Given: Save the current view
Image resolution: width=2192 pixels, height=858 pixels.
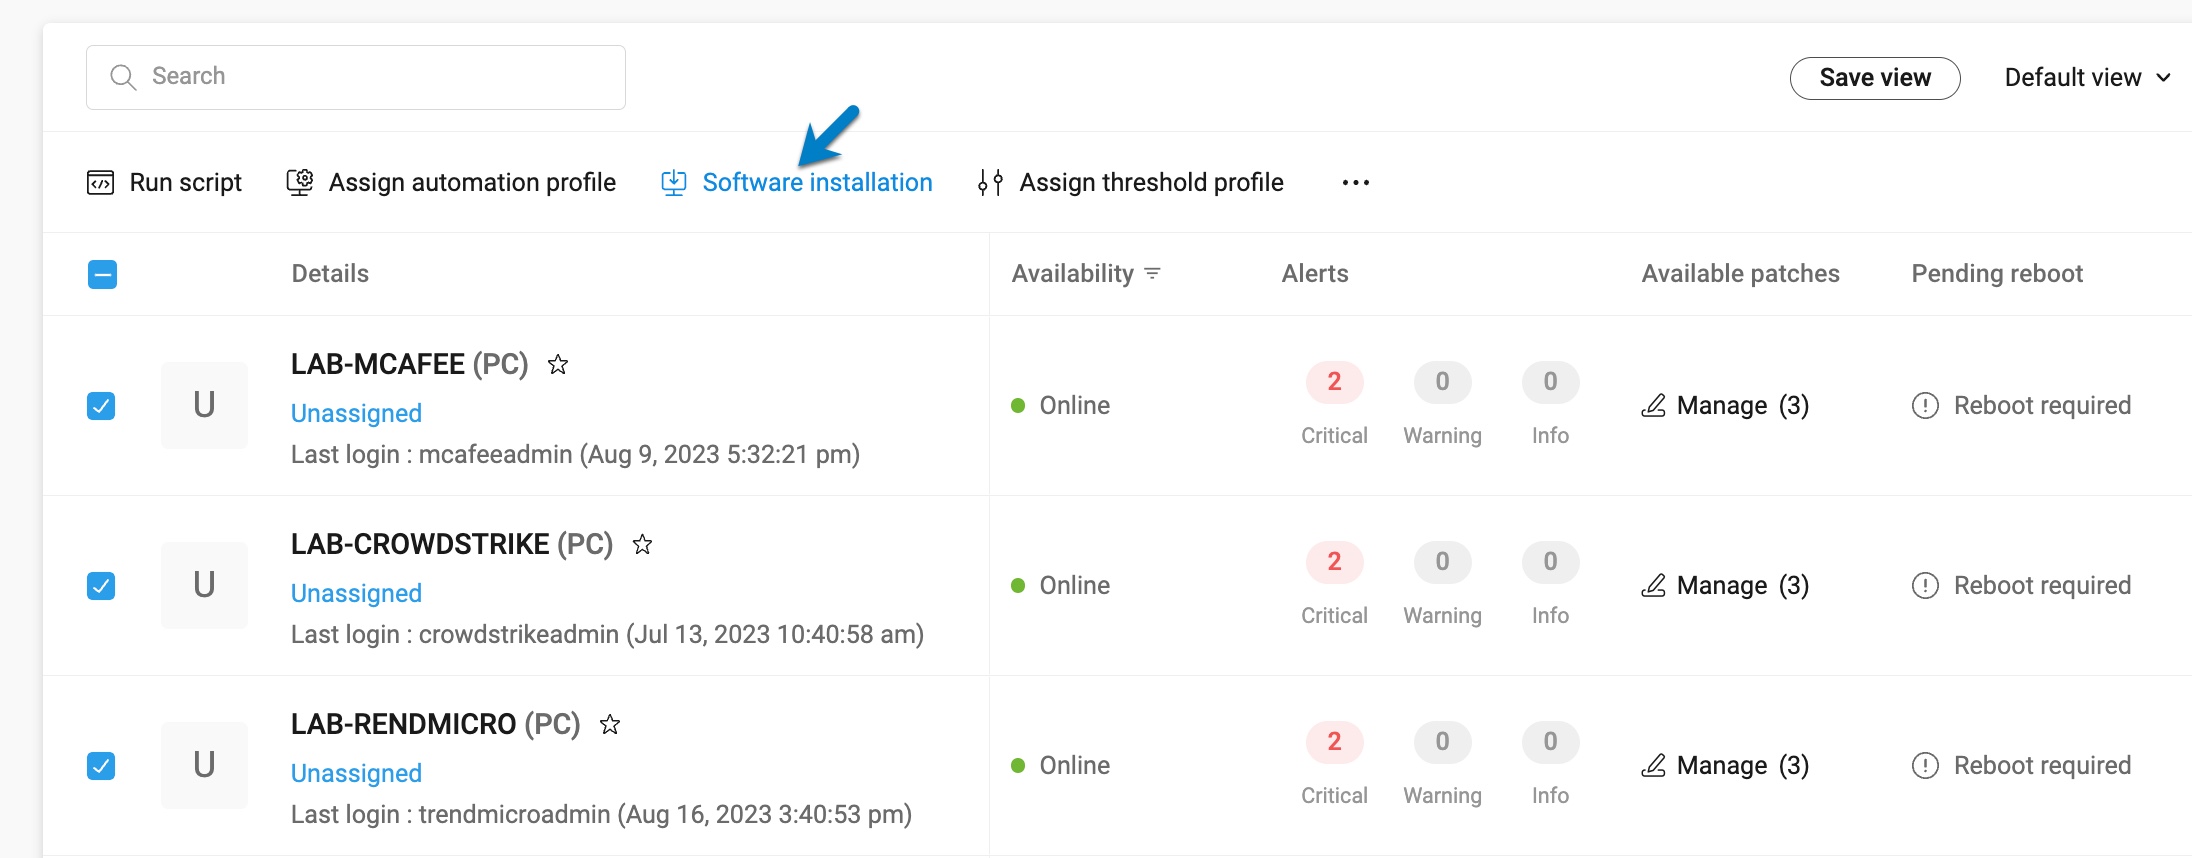Looking at the screenshot, I should click(x=1875, y=78).
